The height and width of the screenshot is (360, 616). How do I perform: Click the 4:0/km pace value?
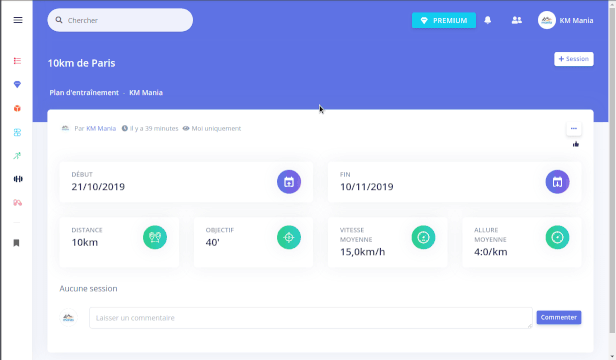(x=491, y=252)
